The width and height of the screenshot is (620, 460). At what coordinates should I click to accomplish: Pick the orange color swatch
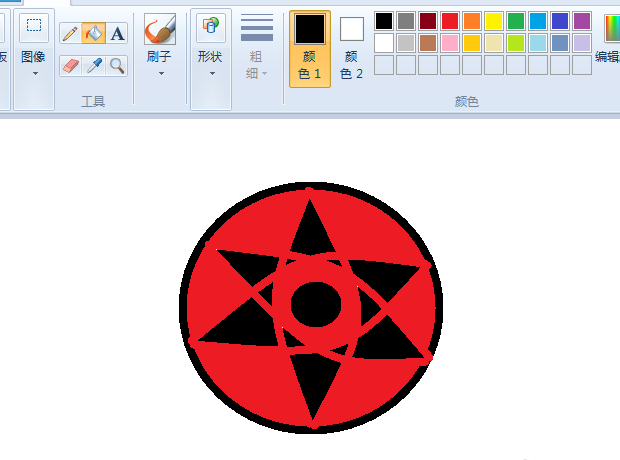point(472,21)
